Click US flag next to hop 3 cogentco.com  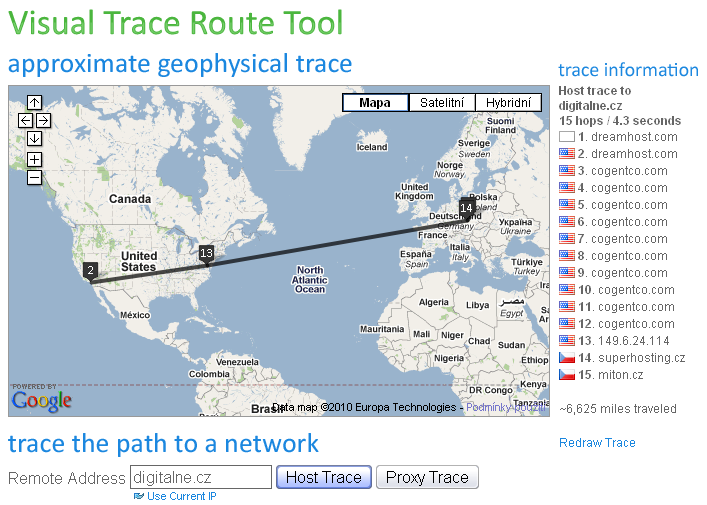pyautogui.click(x=567, y=171)
